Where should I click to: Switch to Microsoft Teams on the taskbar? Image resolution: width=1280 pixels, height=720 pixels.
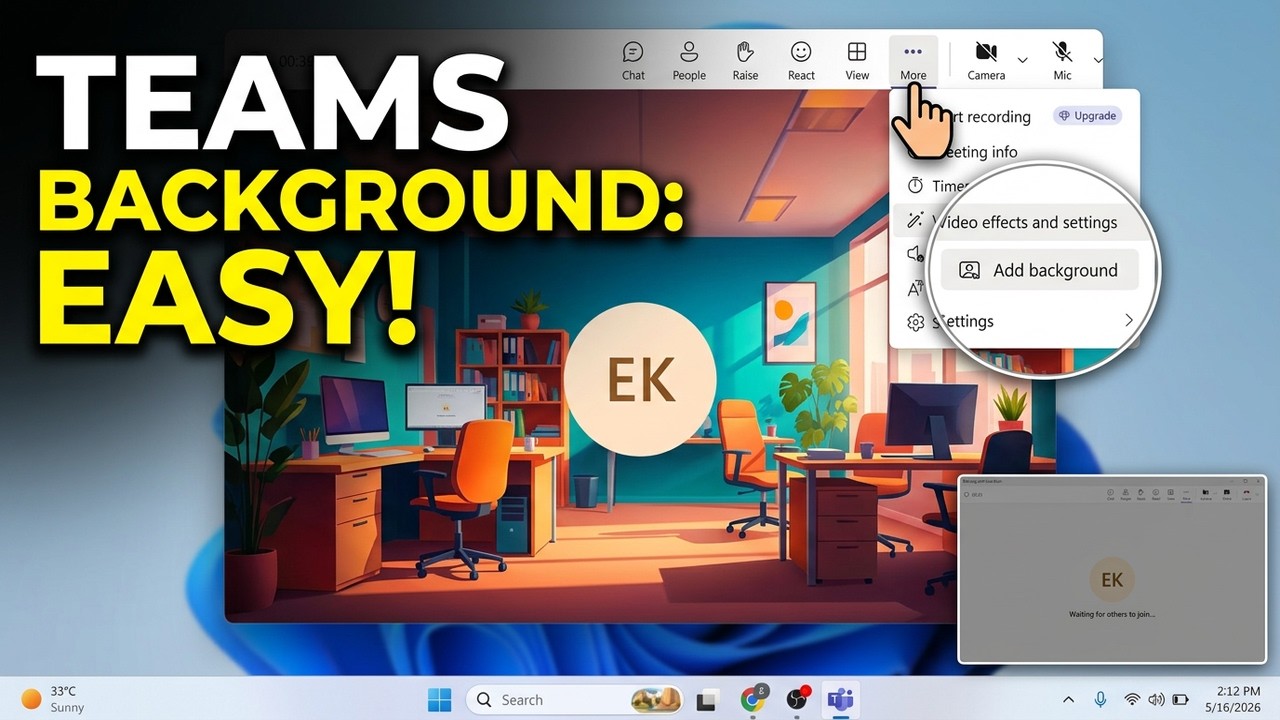click(841, 700)
